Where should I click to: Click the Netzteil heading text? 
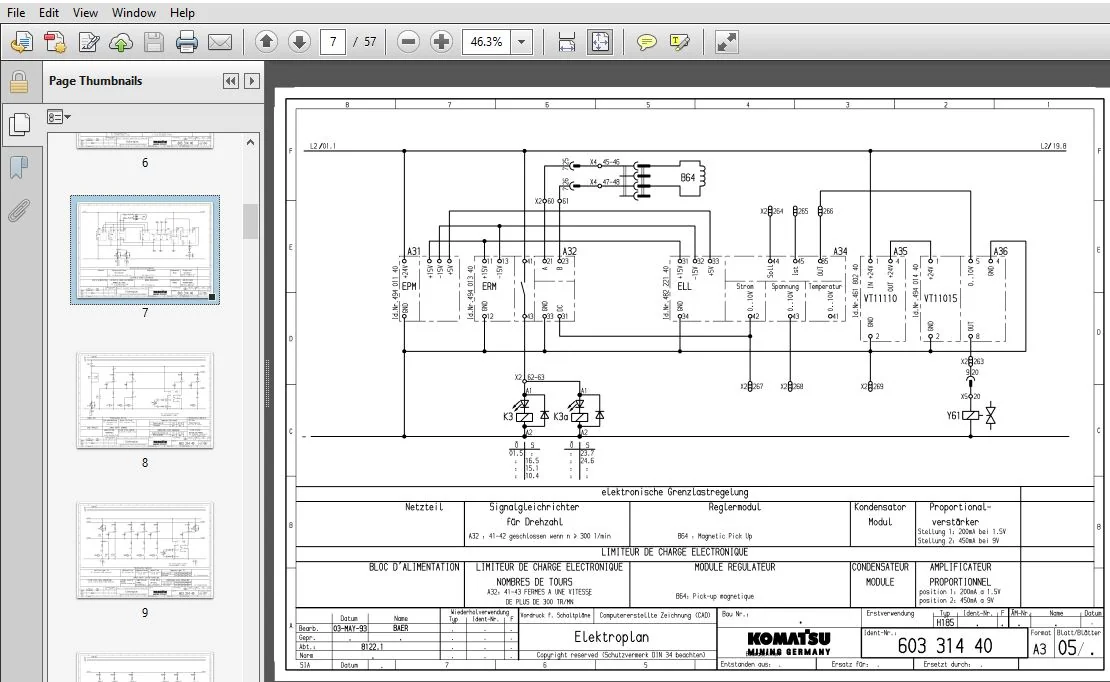click(423, 507)
